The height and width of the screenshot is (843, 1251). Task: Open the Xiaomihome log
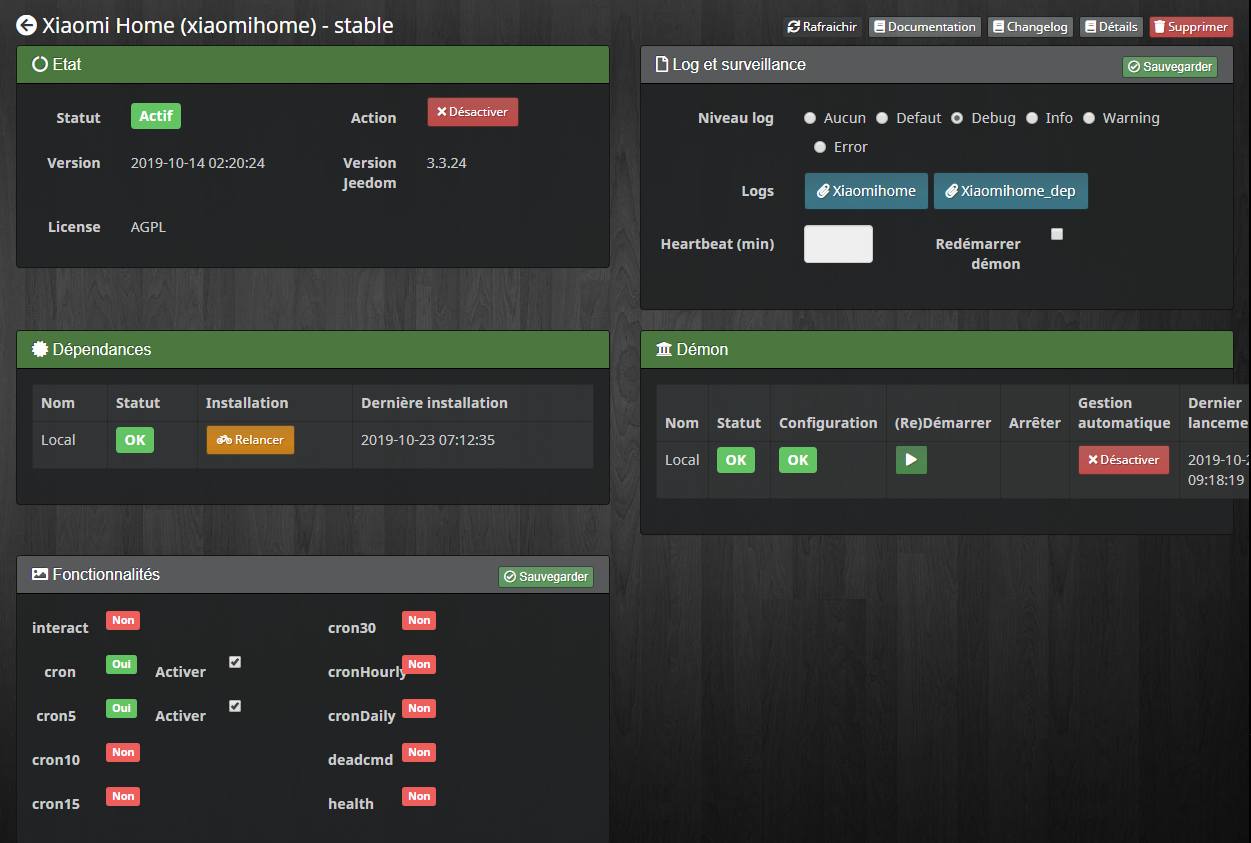coord(866,191)
